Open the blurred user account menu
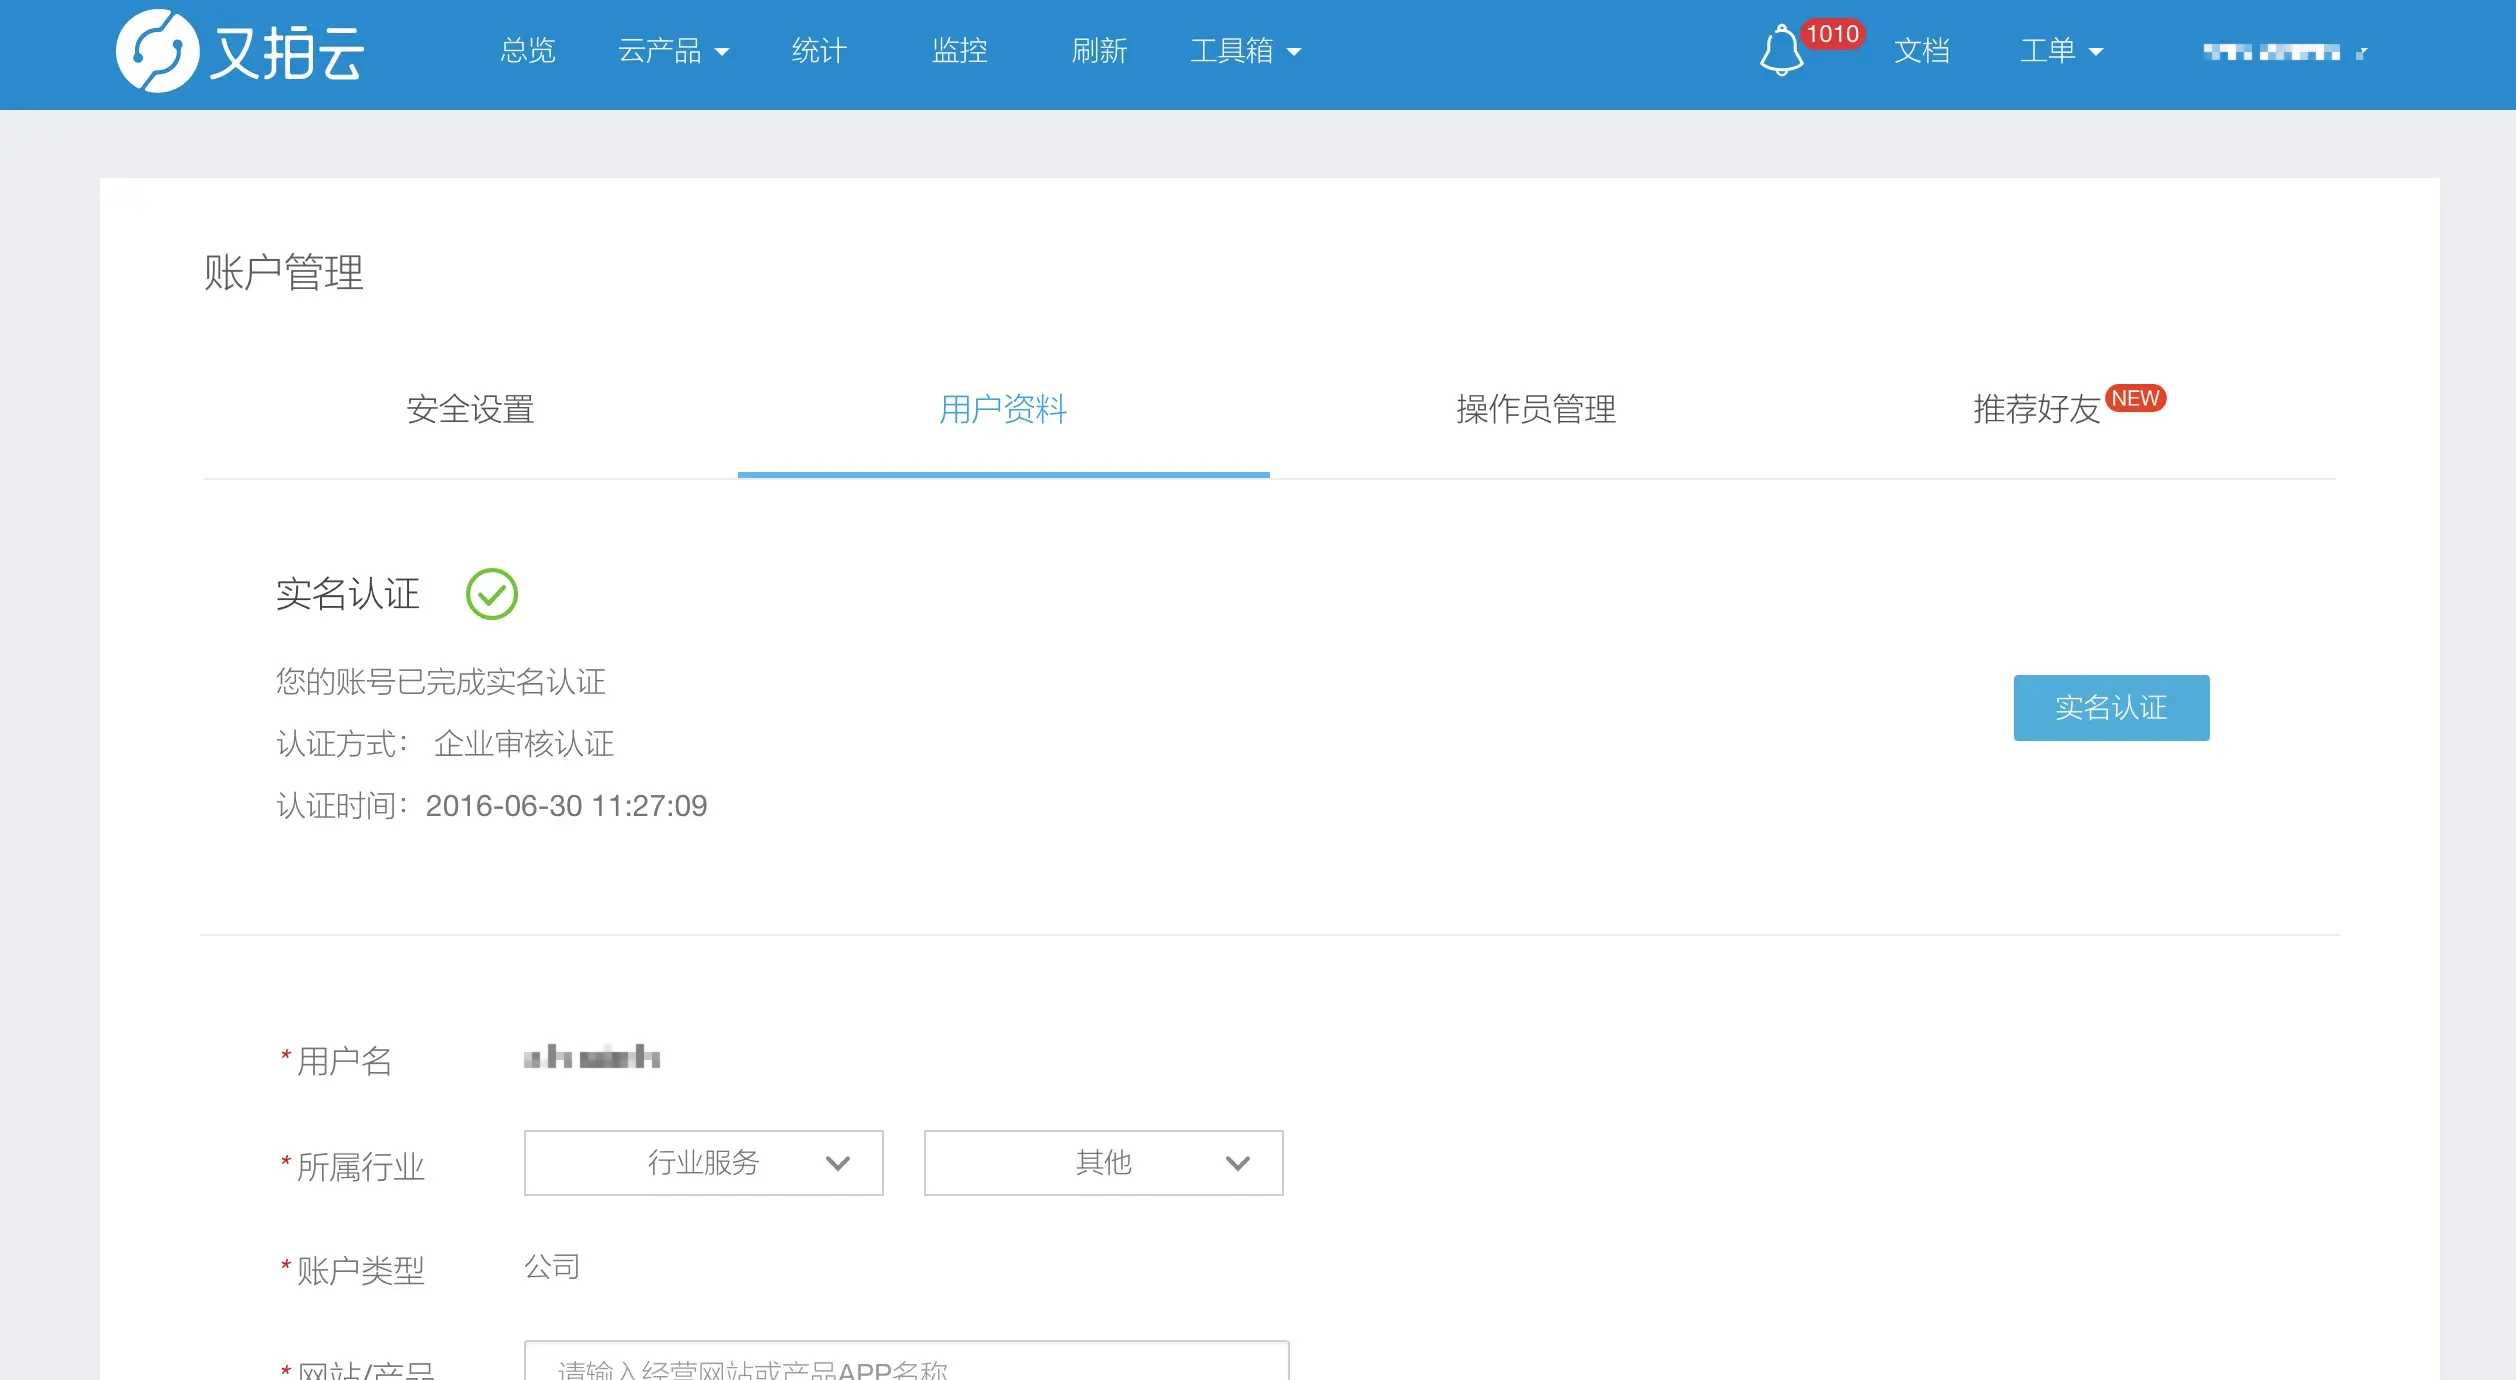 coord(2284,52)
